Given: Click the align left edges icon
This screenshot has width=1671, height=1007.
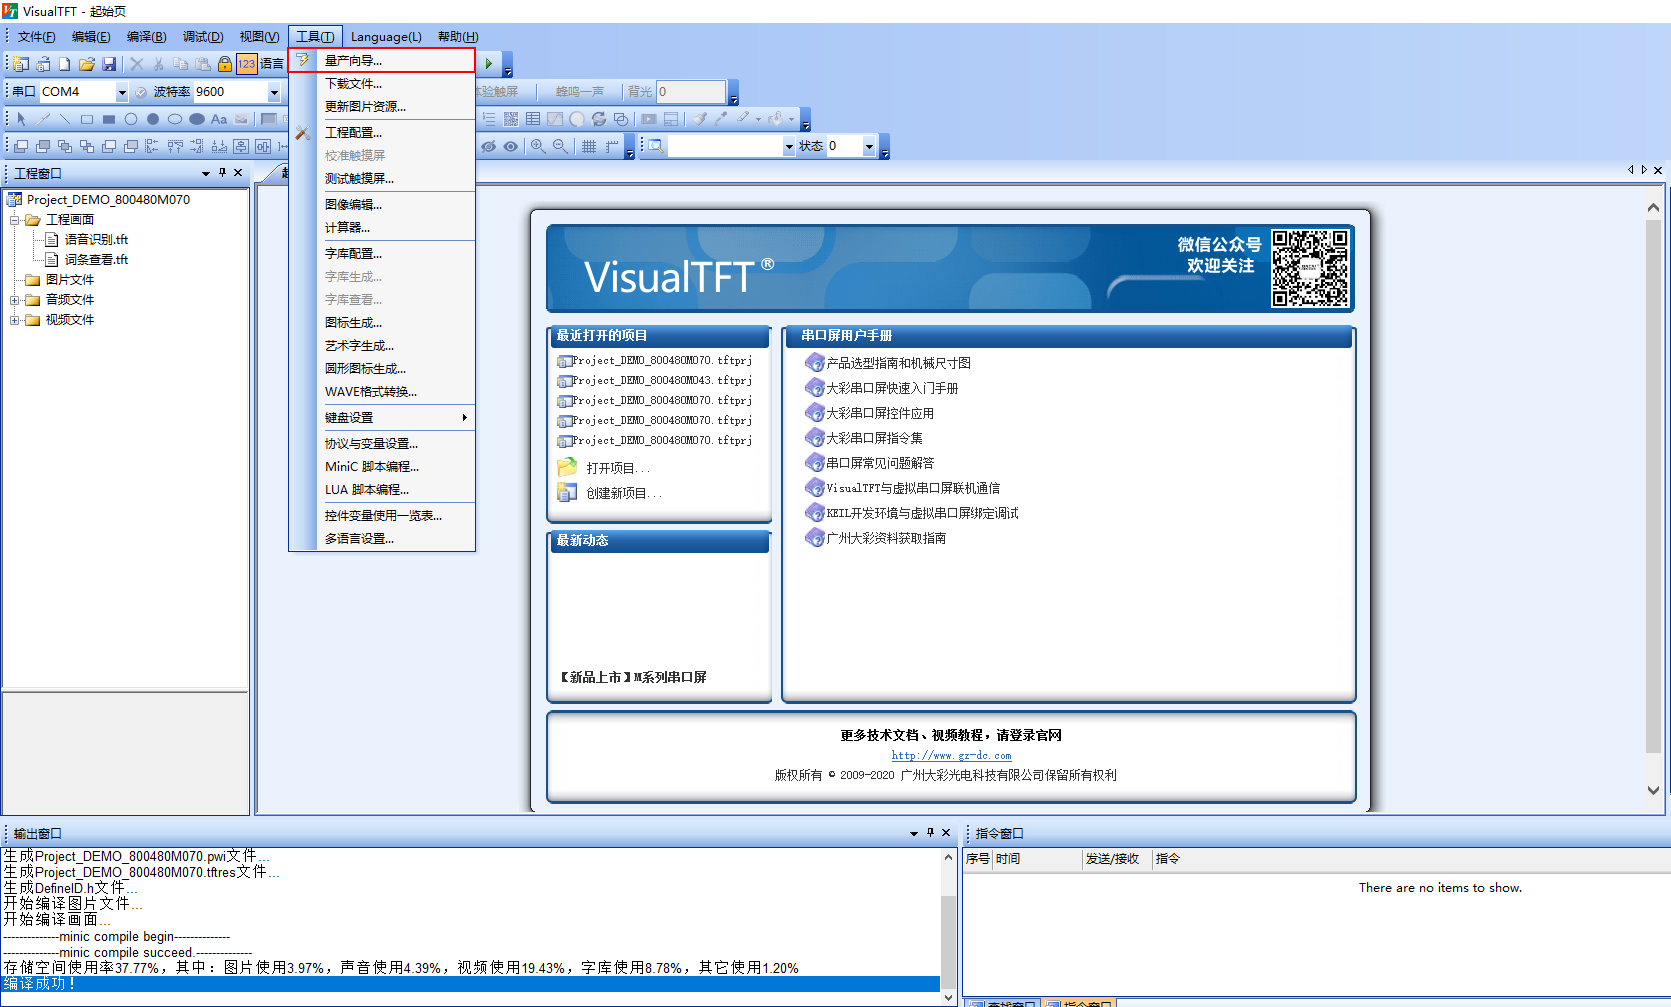Looking at the screenshot, I should point(153,146).
